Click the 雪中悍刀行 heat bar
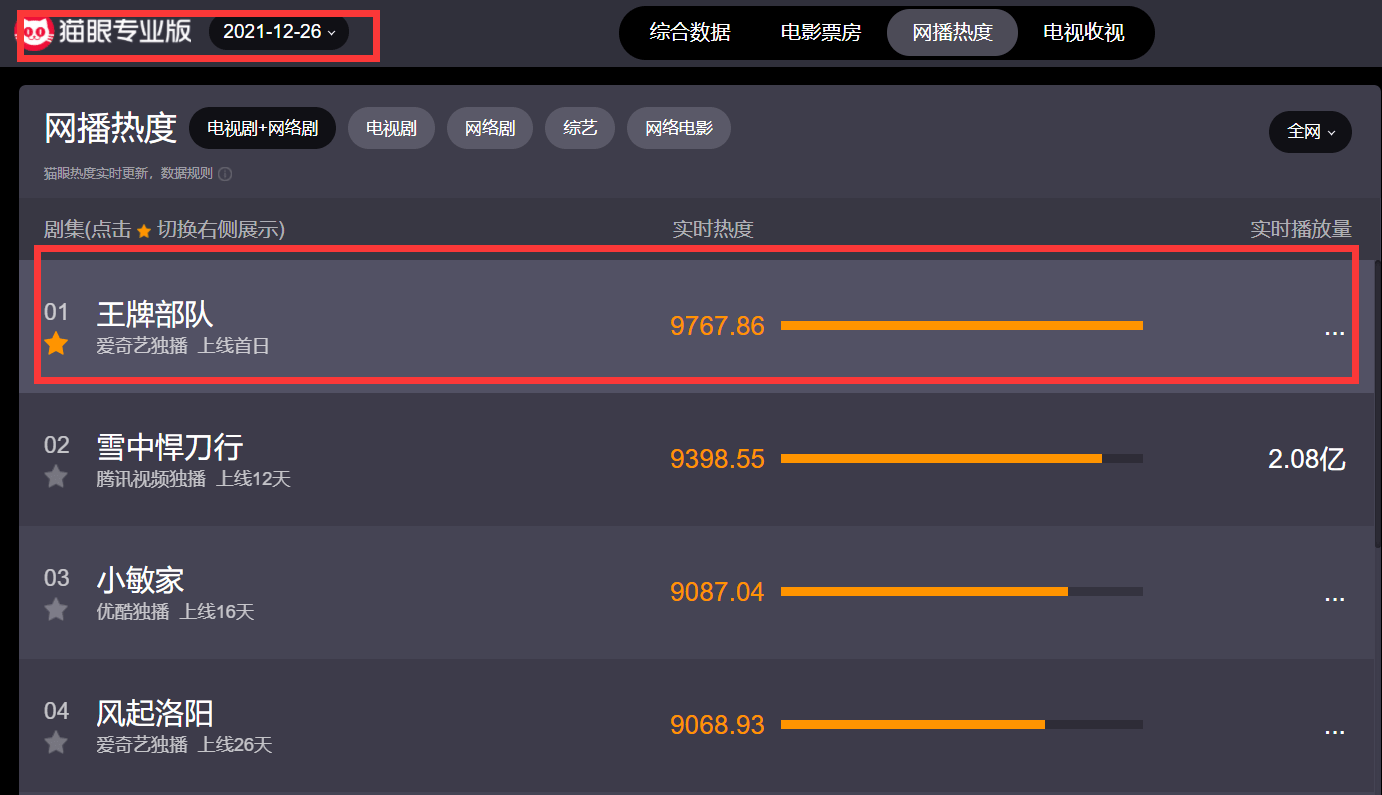The image size is (1382, 795). pyautogui.click(x=962, y=458)
